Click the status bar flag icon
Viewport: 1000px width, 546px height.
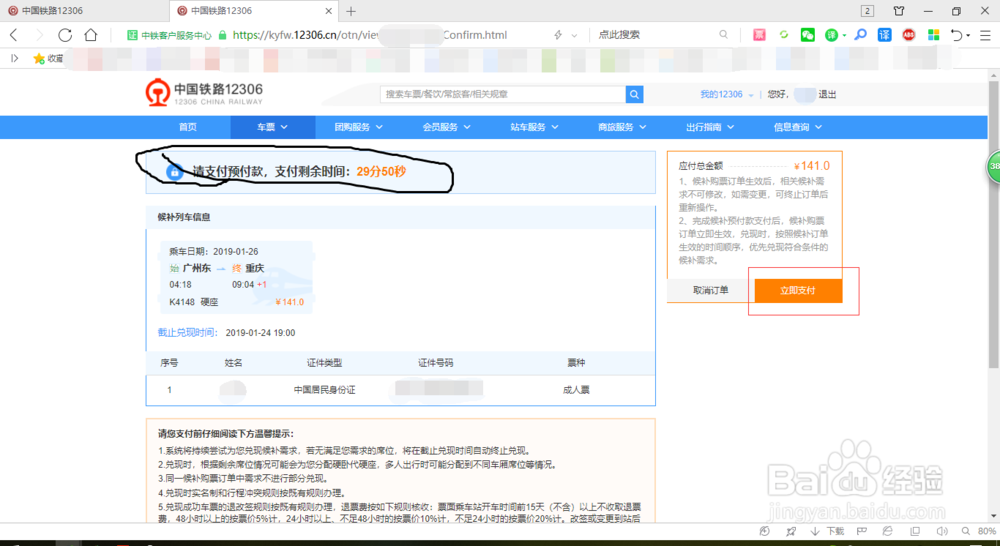(x=862, y=531)
